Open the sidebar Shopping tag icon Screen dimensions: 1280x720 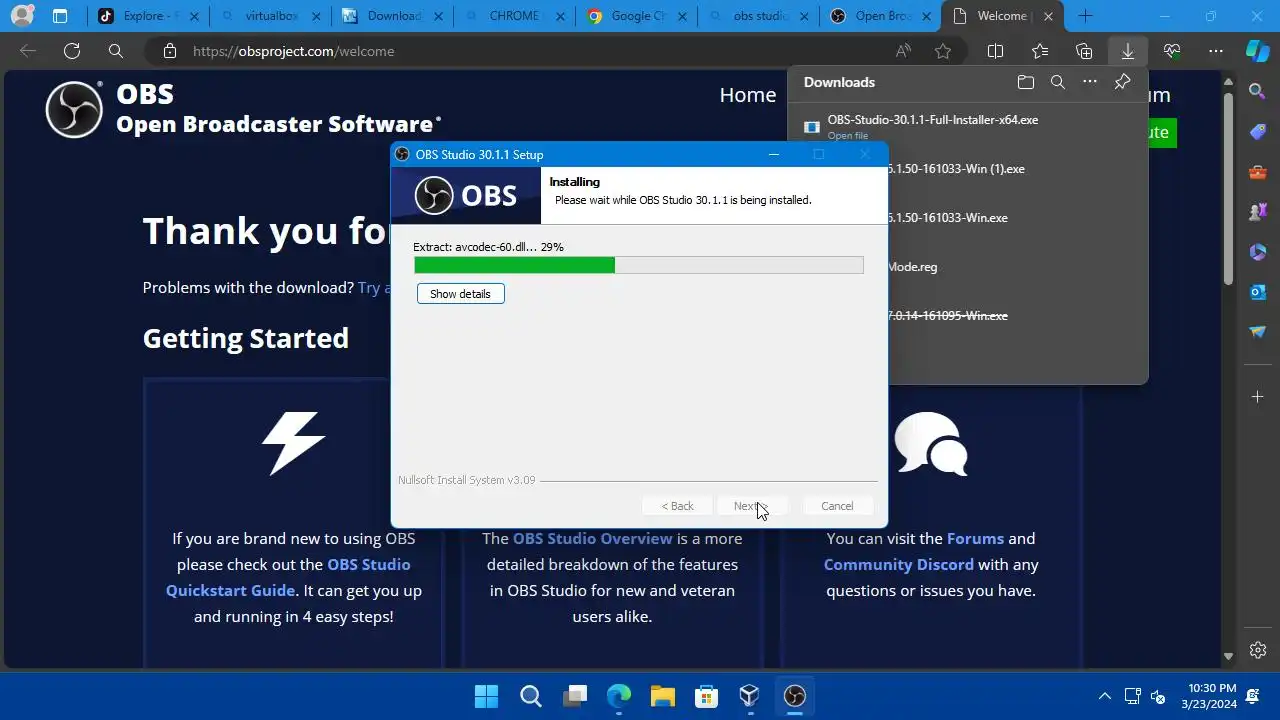tap(1258, 132)
